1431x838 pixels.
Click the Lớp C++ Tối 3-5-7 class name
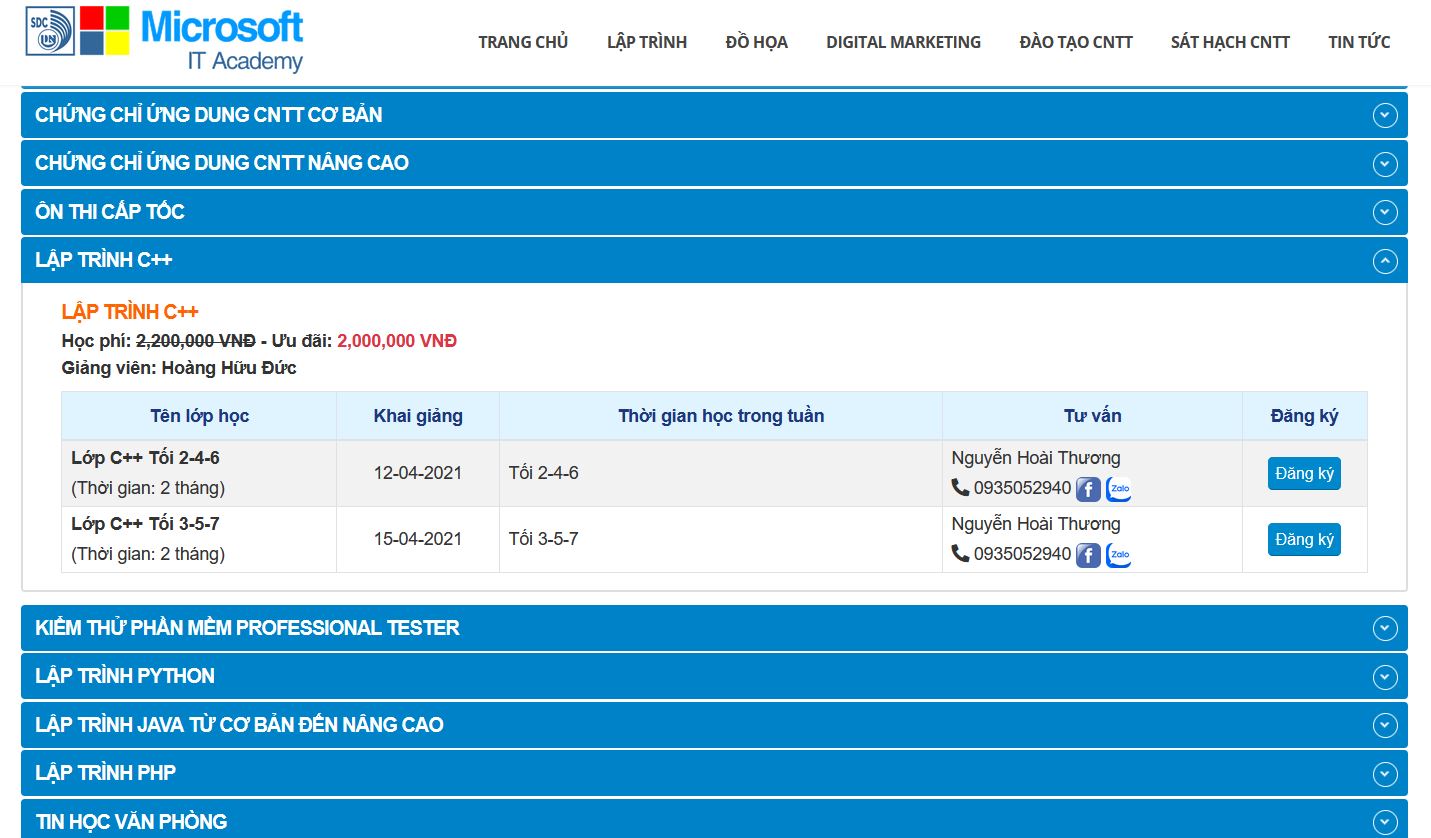coord(145,524)
